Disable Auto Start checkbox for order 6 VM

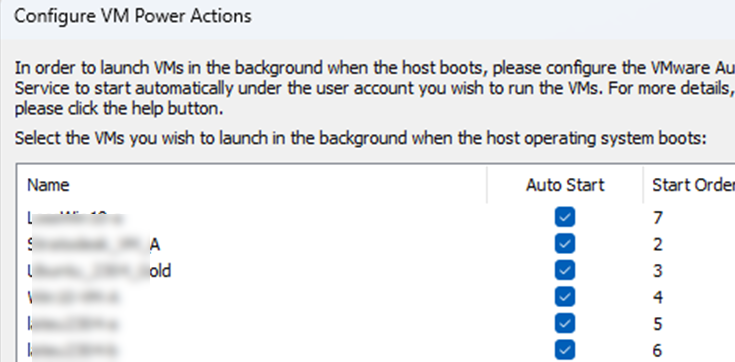(x=565, y=350)
